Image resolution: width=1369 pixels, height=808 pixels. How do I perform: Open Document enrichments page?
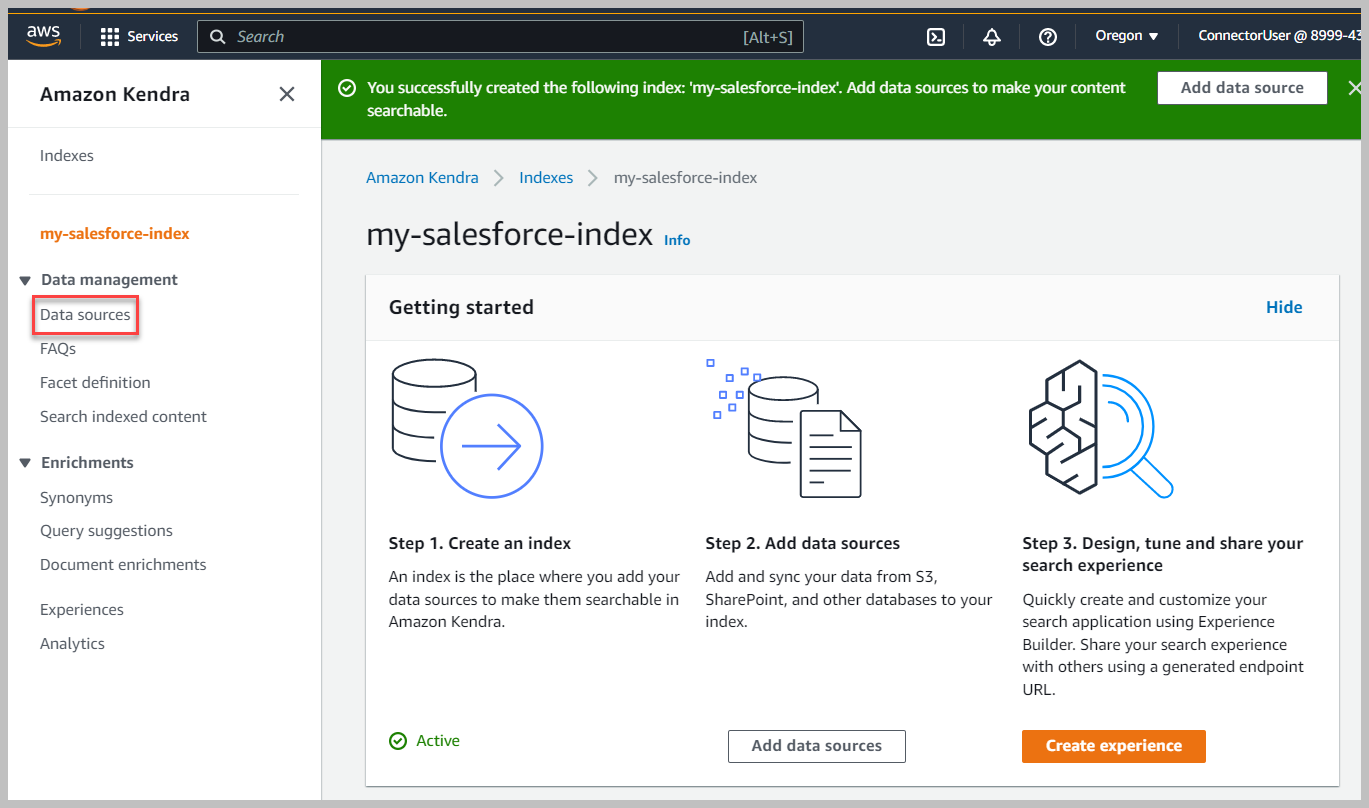[123, 565]
